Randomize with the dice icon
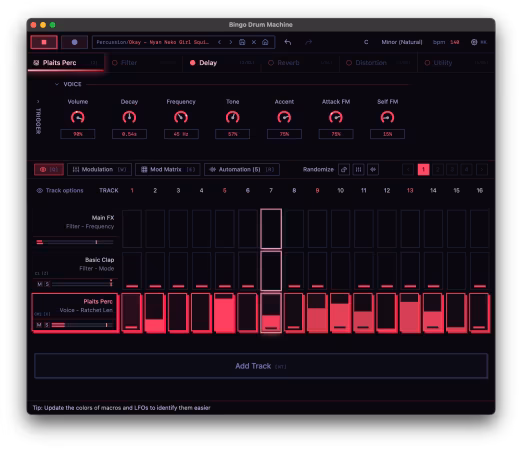 [x=344, y=170]
